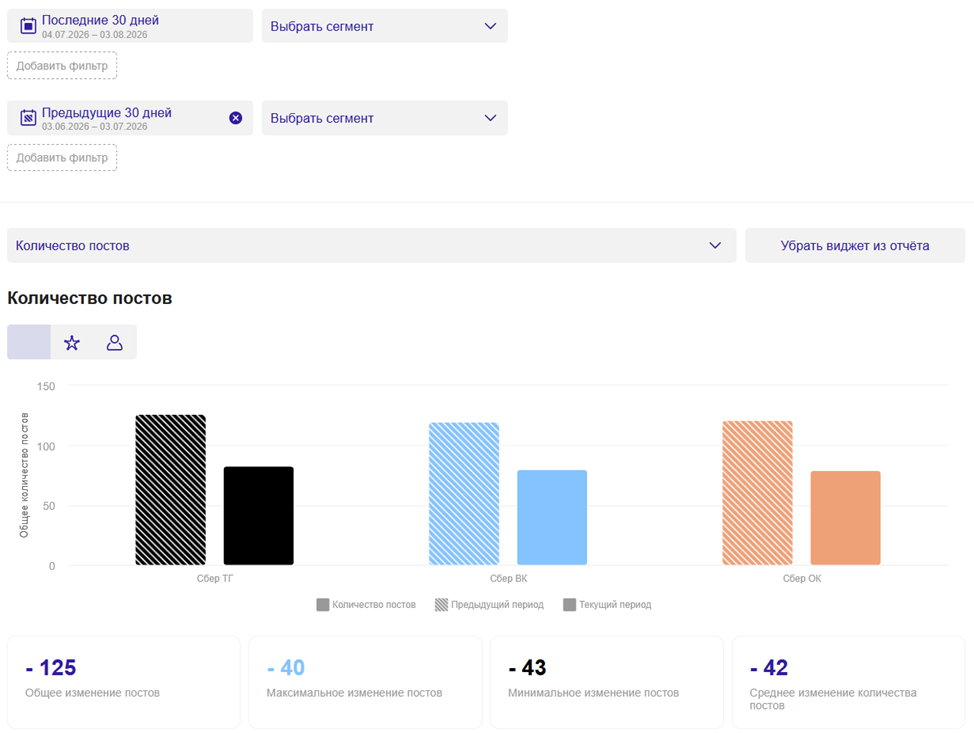
Task: Open the second 'Выбрать сегмент' dropdown
Action: [x=385, y=118]
